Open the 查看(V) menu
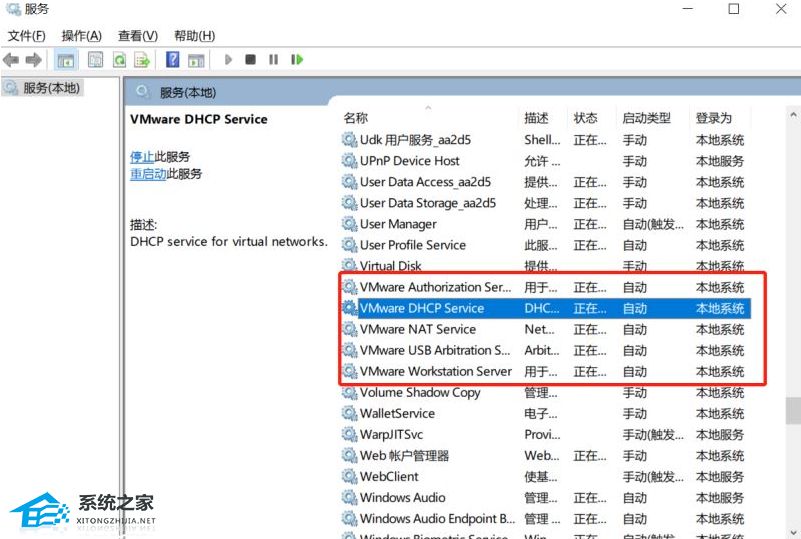 tap(138, 36)
